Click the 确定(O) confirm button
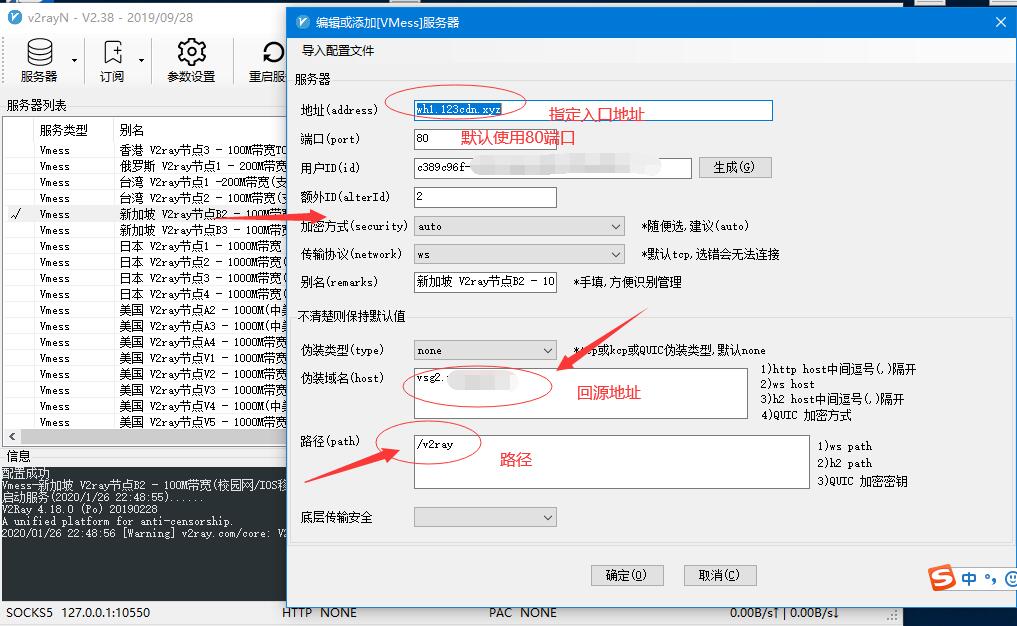The height and width of the screenshot is (626, 1017). 627,575
